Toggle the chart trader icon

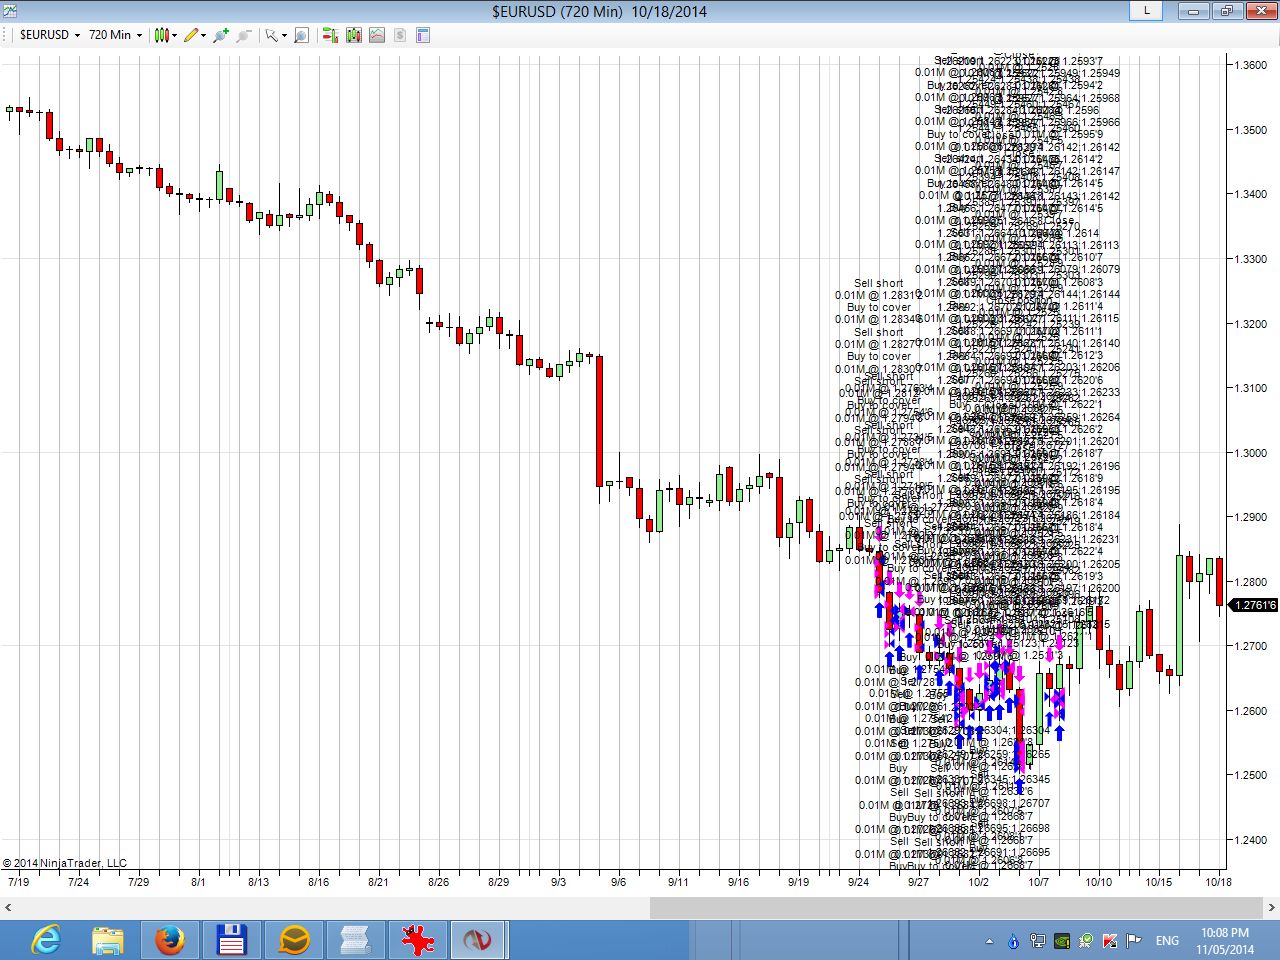330,35
